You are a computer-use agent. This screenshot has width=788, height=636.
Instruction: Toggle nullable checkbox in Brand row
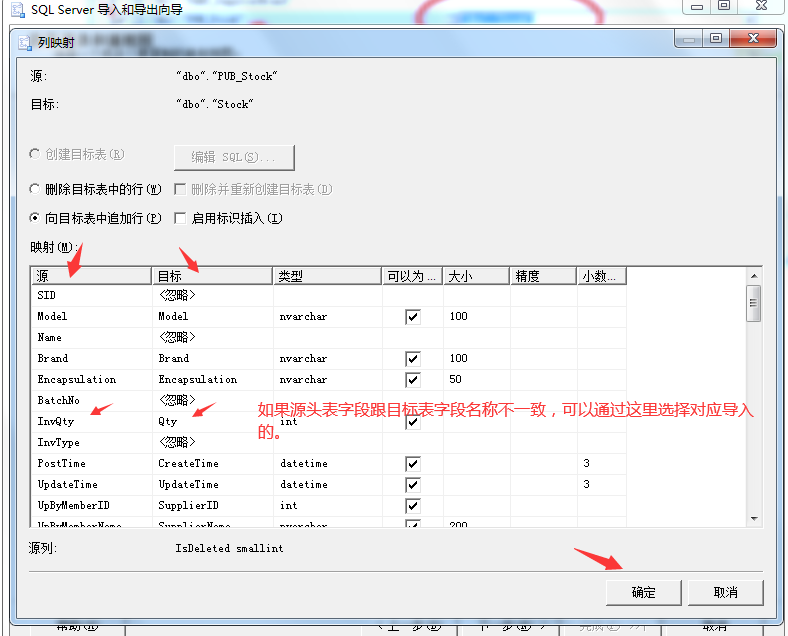(413, 359)
